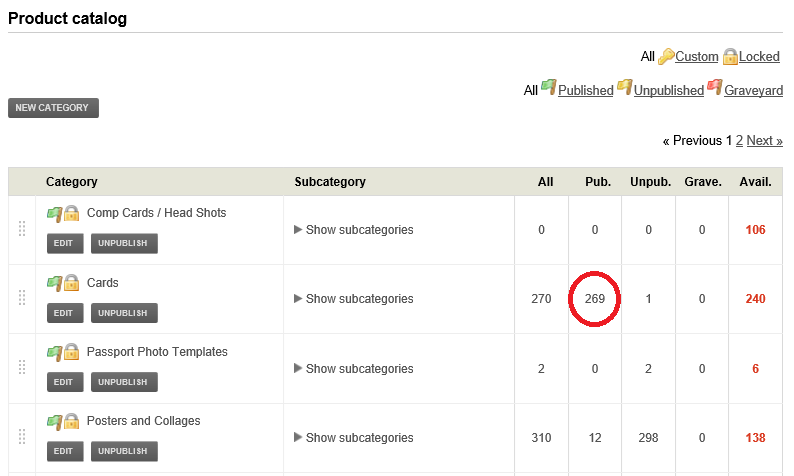This screenshot has height=476, width=794.
Task: Click the green flag icon beside Published
Action: (548, 88)
